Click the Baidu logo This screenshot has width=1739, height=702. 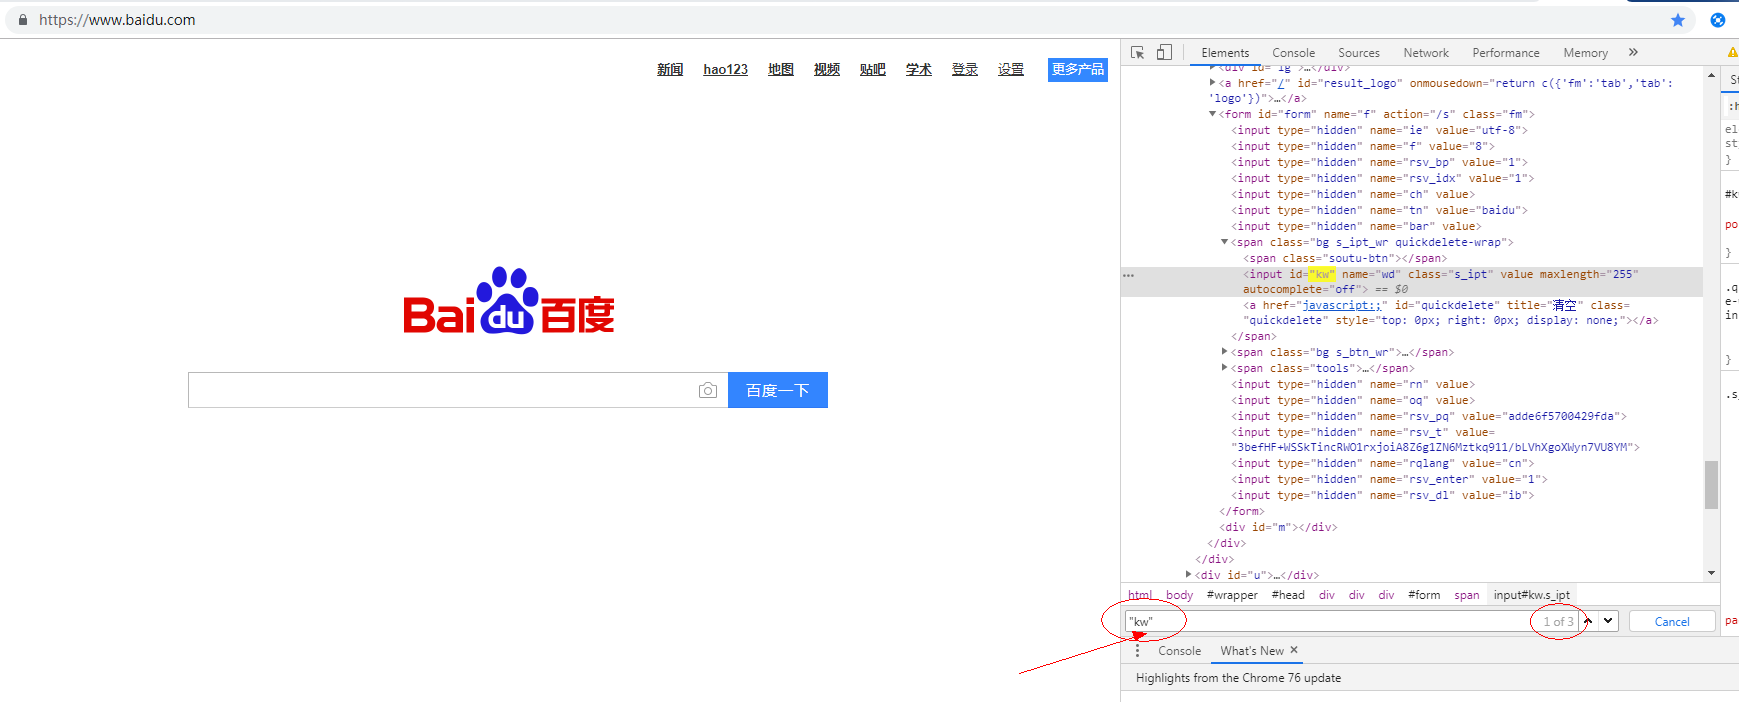point(509,300)
